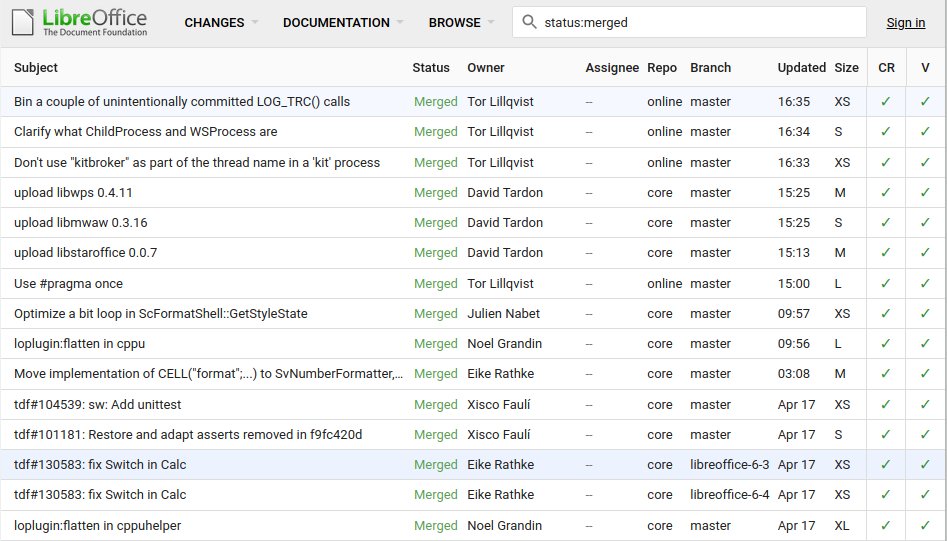
Task: Click the Status column header
Action: pos(431,68)
